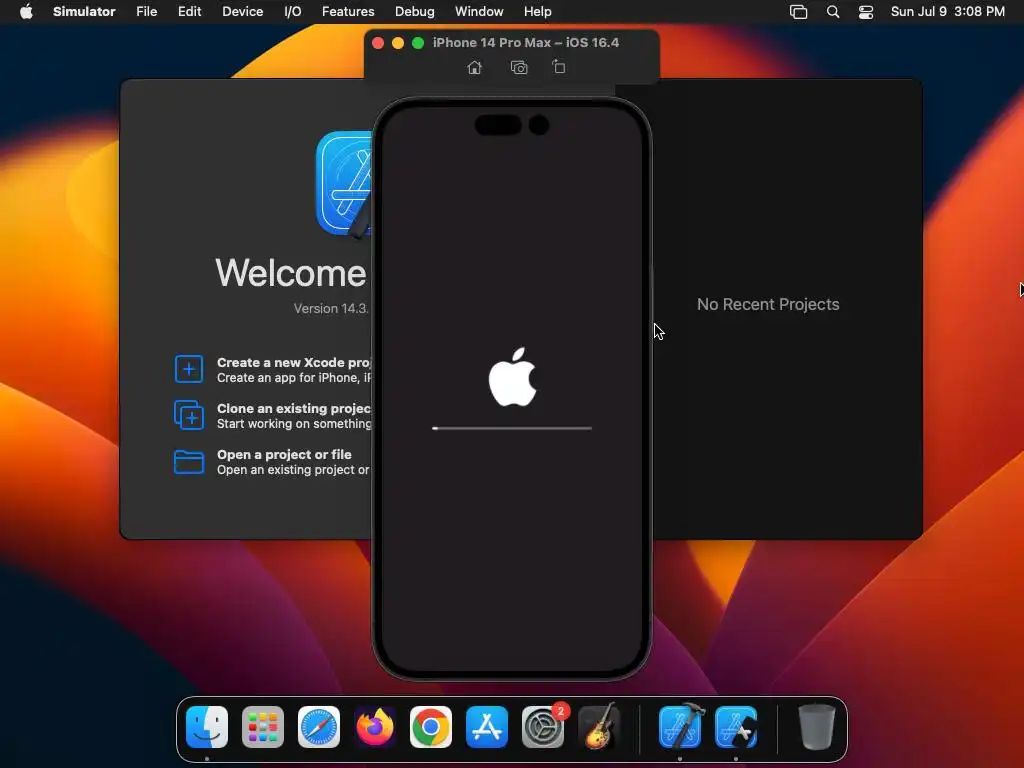1024x768 pixels.
Task: Click the iPhone 14 Pro Max title
Action: (x=526, y=42)
